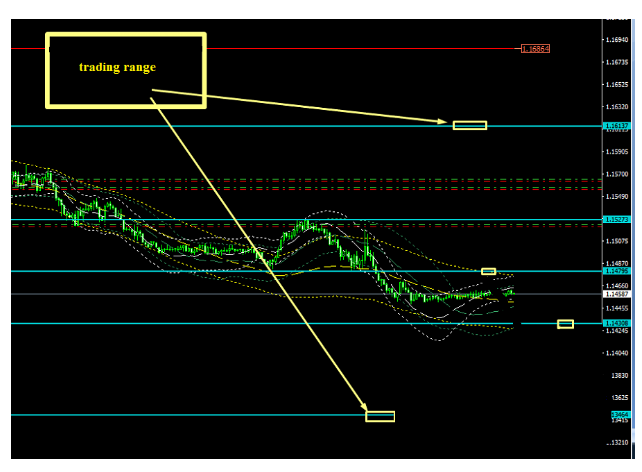
Task: Select the cyan 1.14795 price axis tag
Action: coord(618,271)
